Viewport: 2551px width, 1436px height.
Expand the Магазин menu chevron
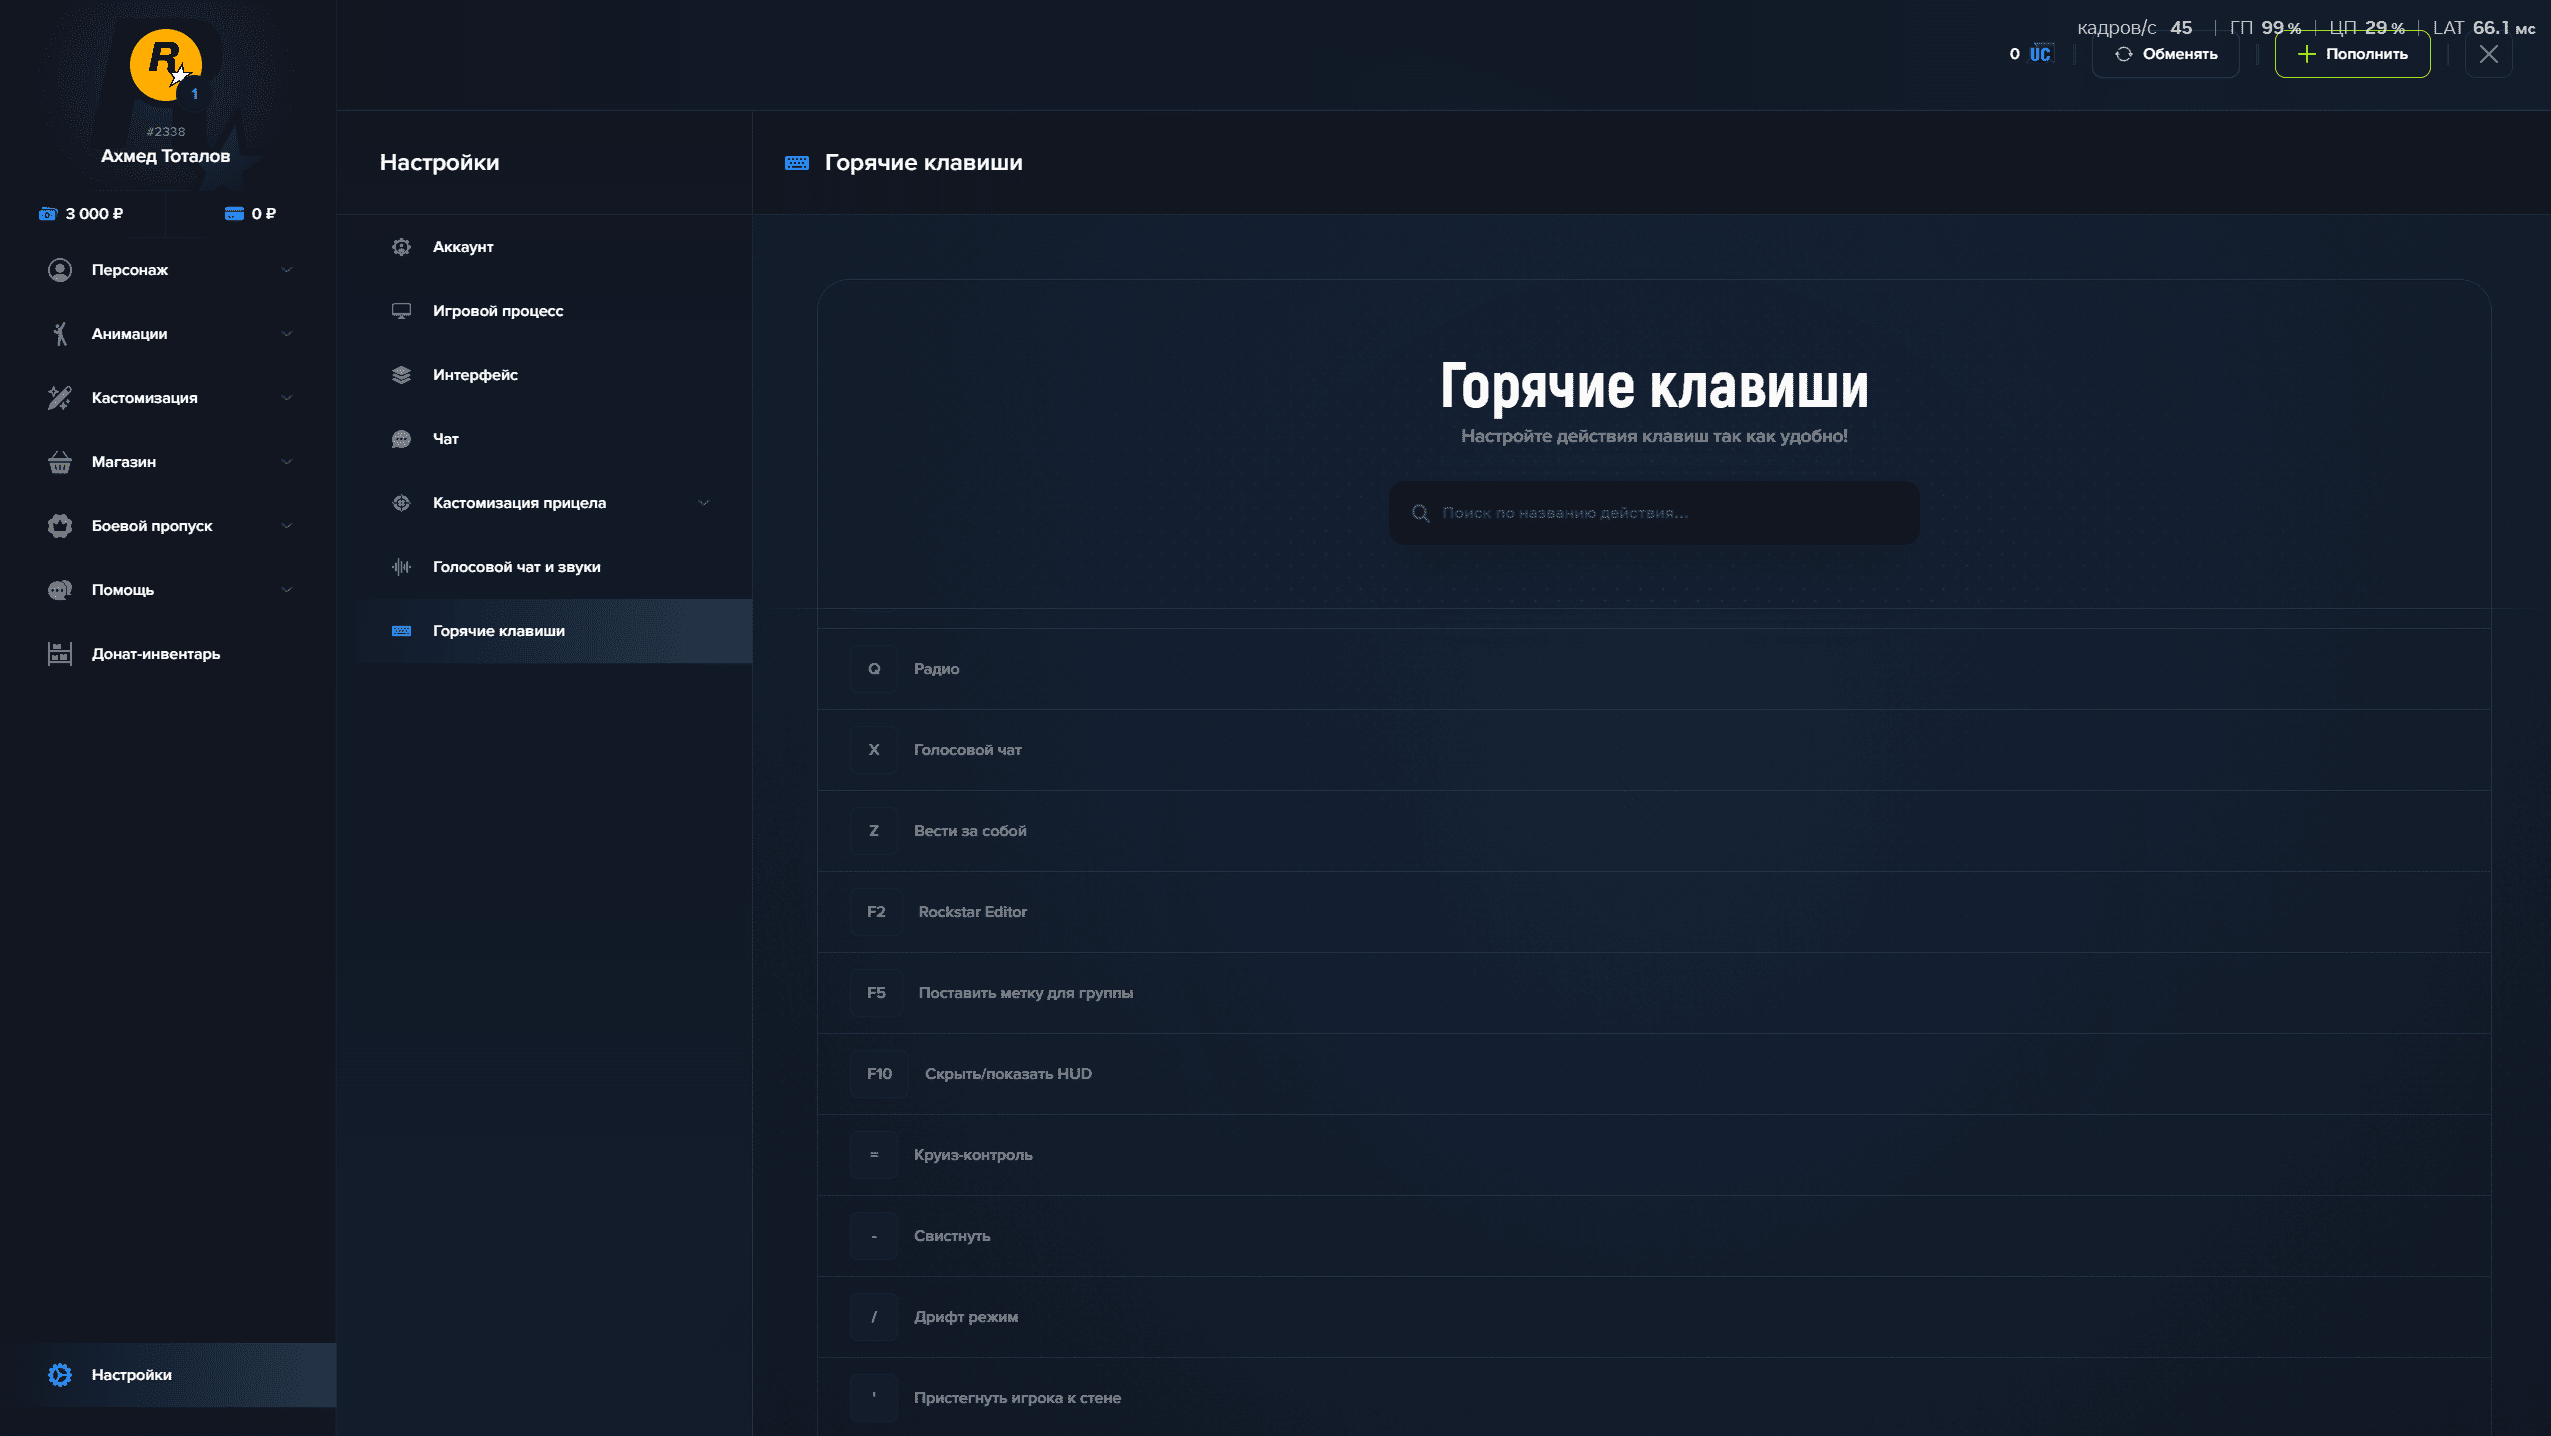[x=287, y=462]
